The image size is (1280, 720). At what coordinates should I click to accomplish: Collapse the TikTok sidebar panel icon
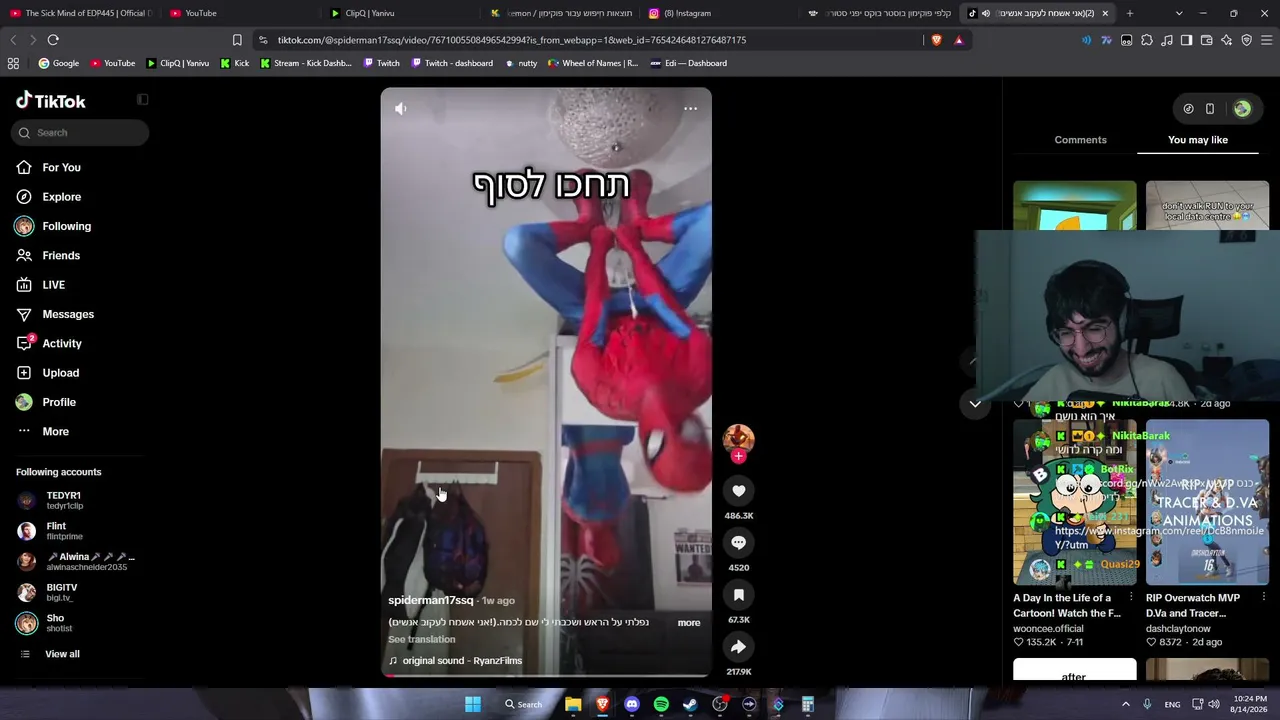click(142, 99)
